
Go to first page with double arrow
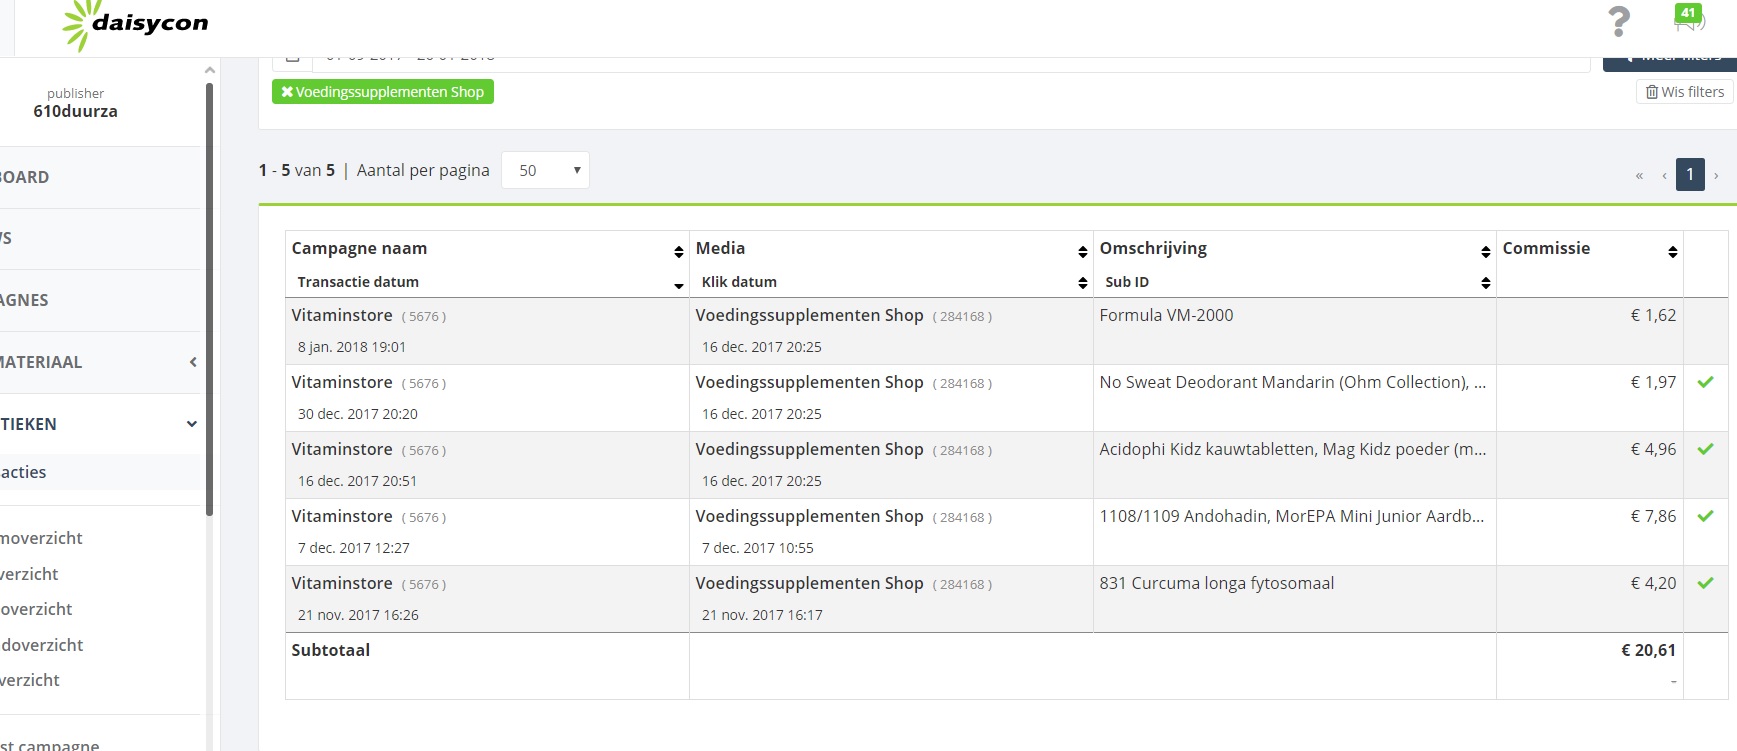1639,175
